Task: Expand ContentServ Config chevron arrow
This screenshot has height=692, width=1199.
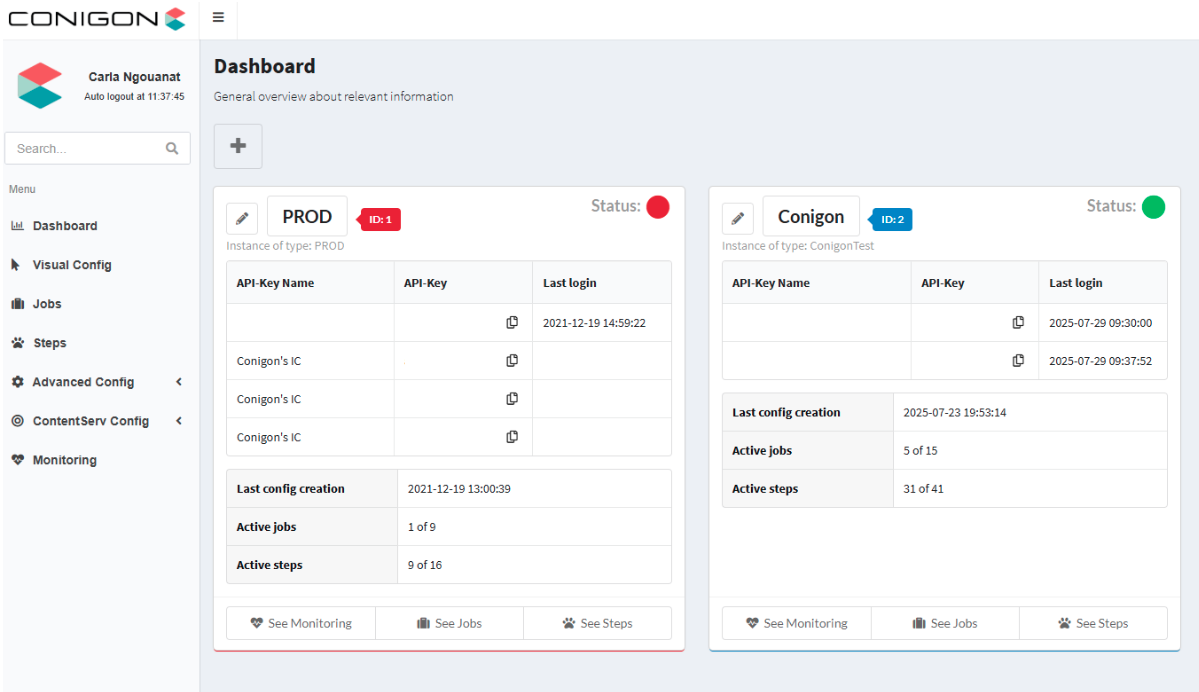Action: (179, 421)
